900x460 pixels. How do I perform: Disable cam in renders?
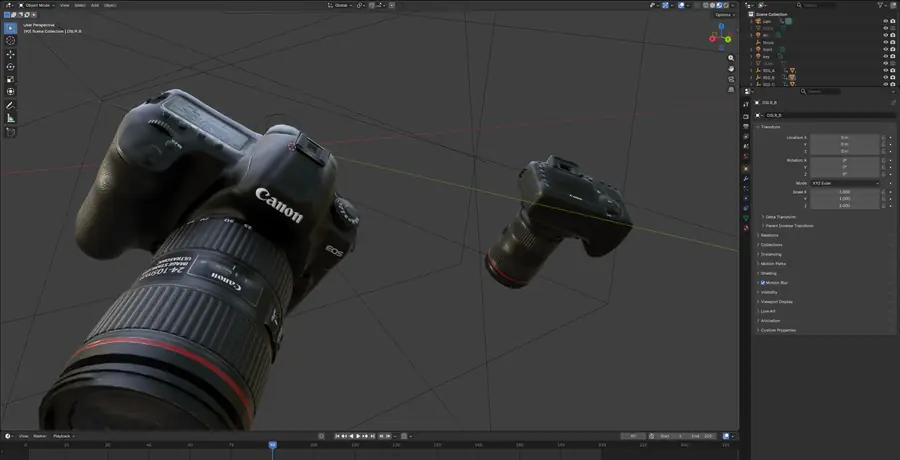893,21
